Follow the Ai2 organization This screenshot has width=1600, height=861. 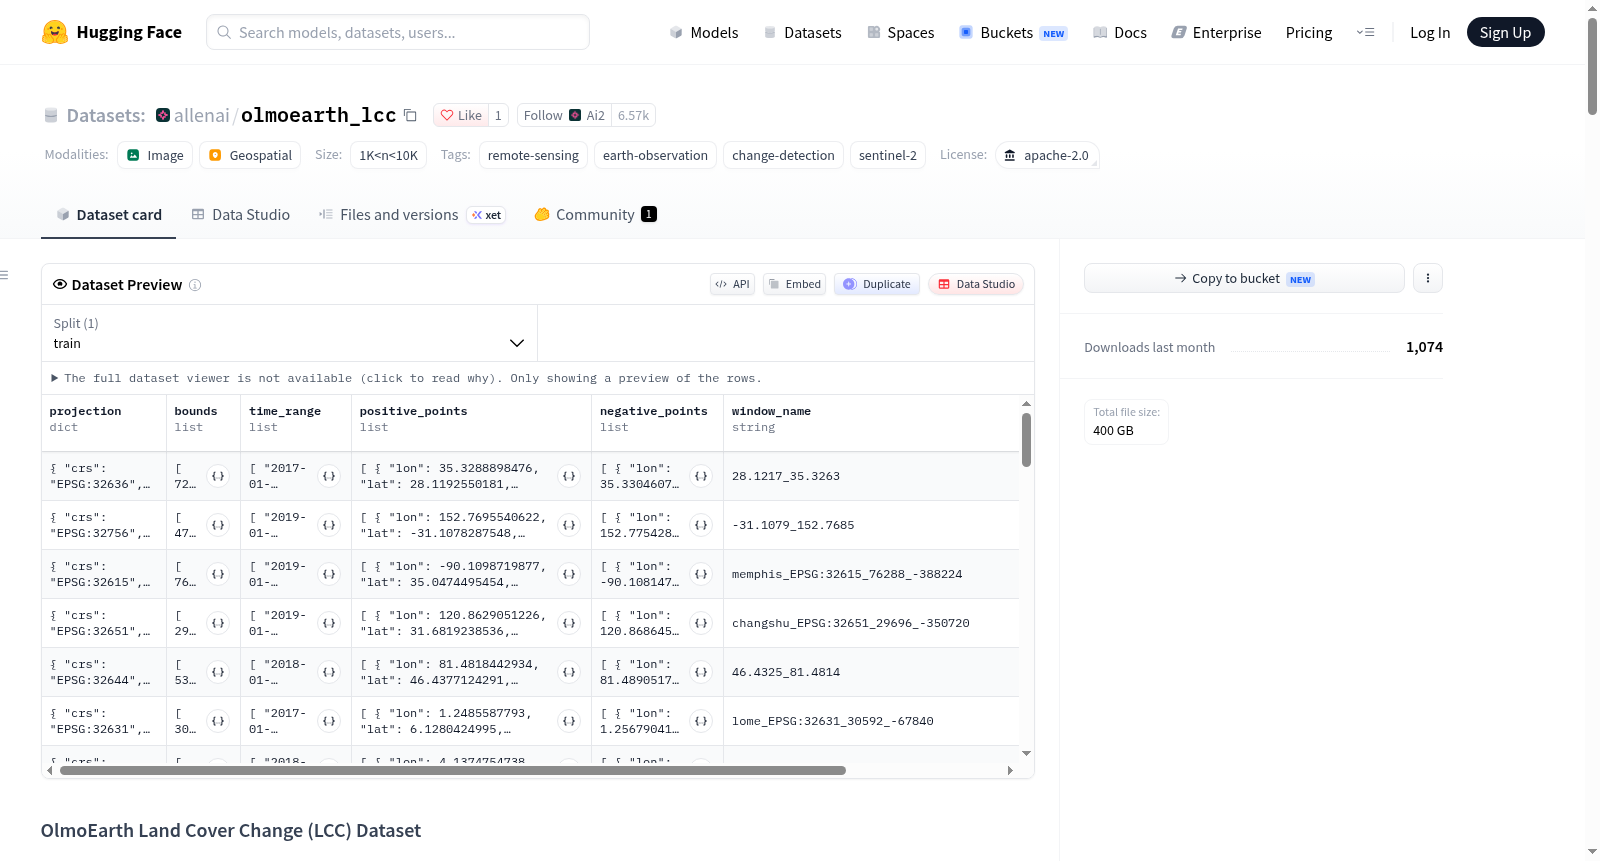565,115
